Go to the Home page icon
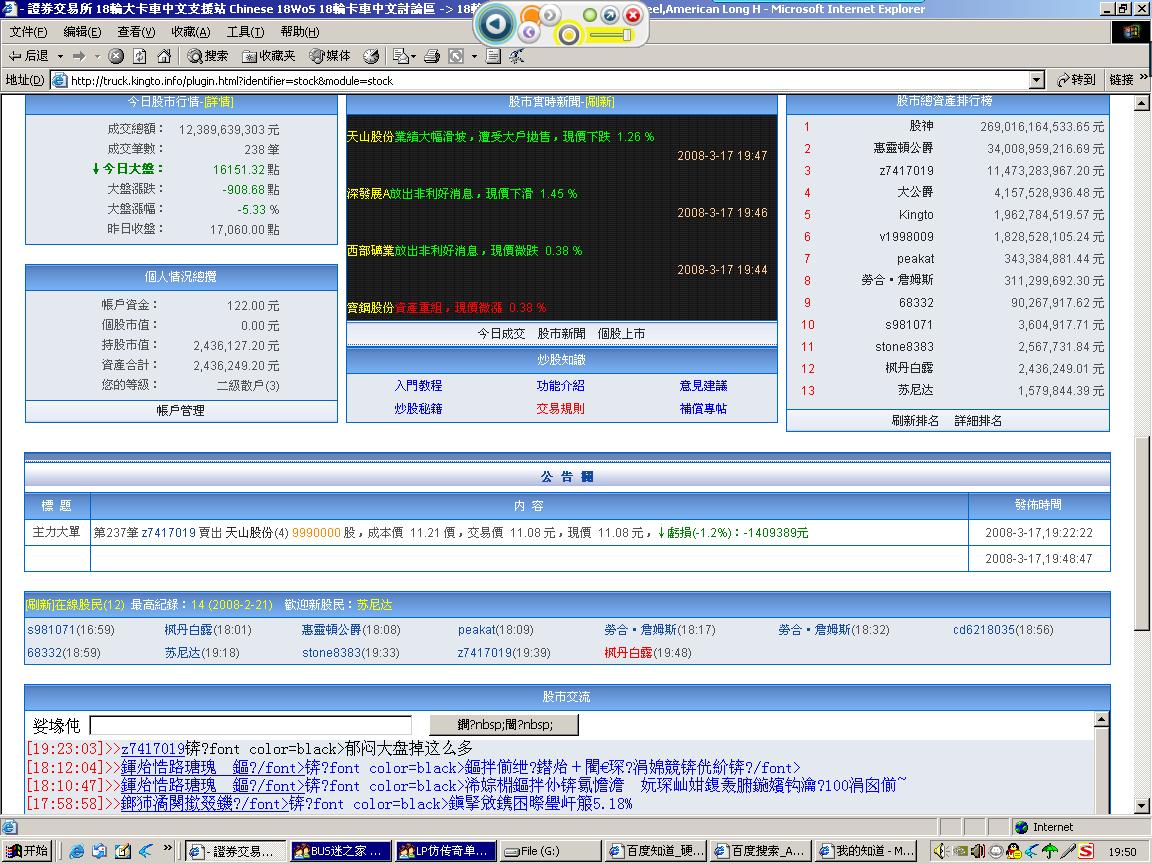The height and width of the screenshot is (864, 1152). click(x=163, y=56)
